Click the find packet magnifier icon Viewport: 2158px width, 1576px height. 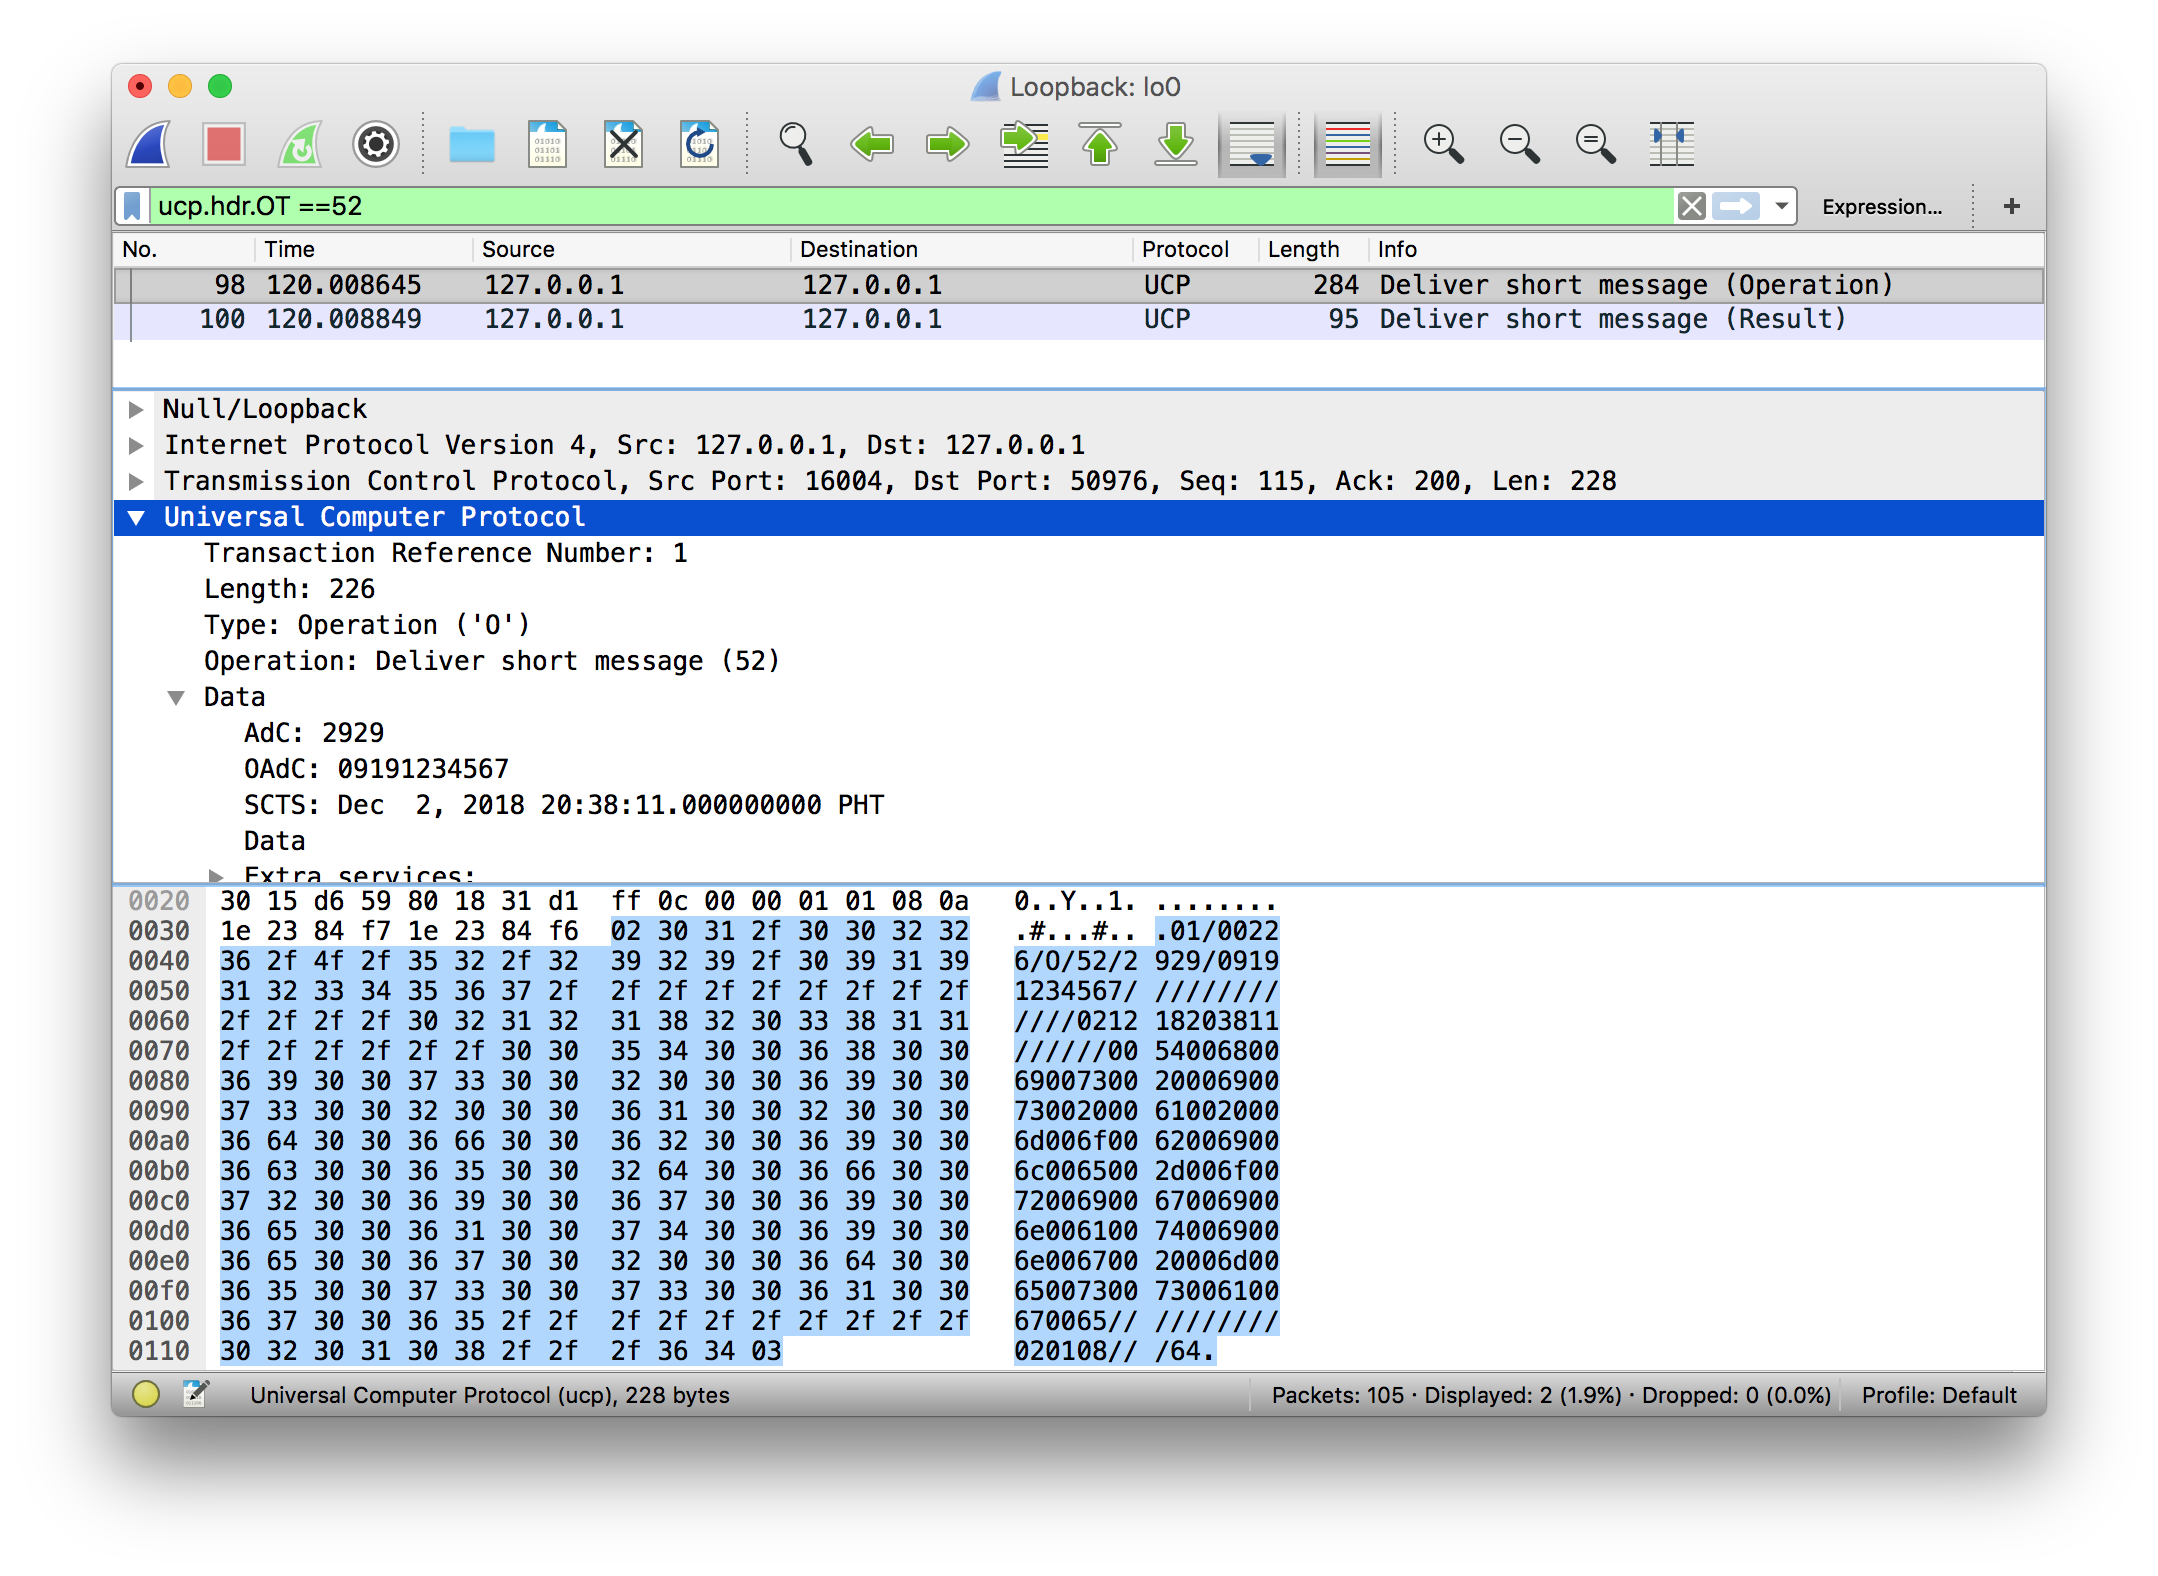pos(795,145)
